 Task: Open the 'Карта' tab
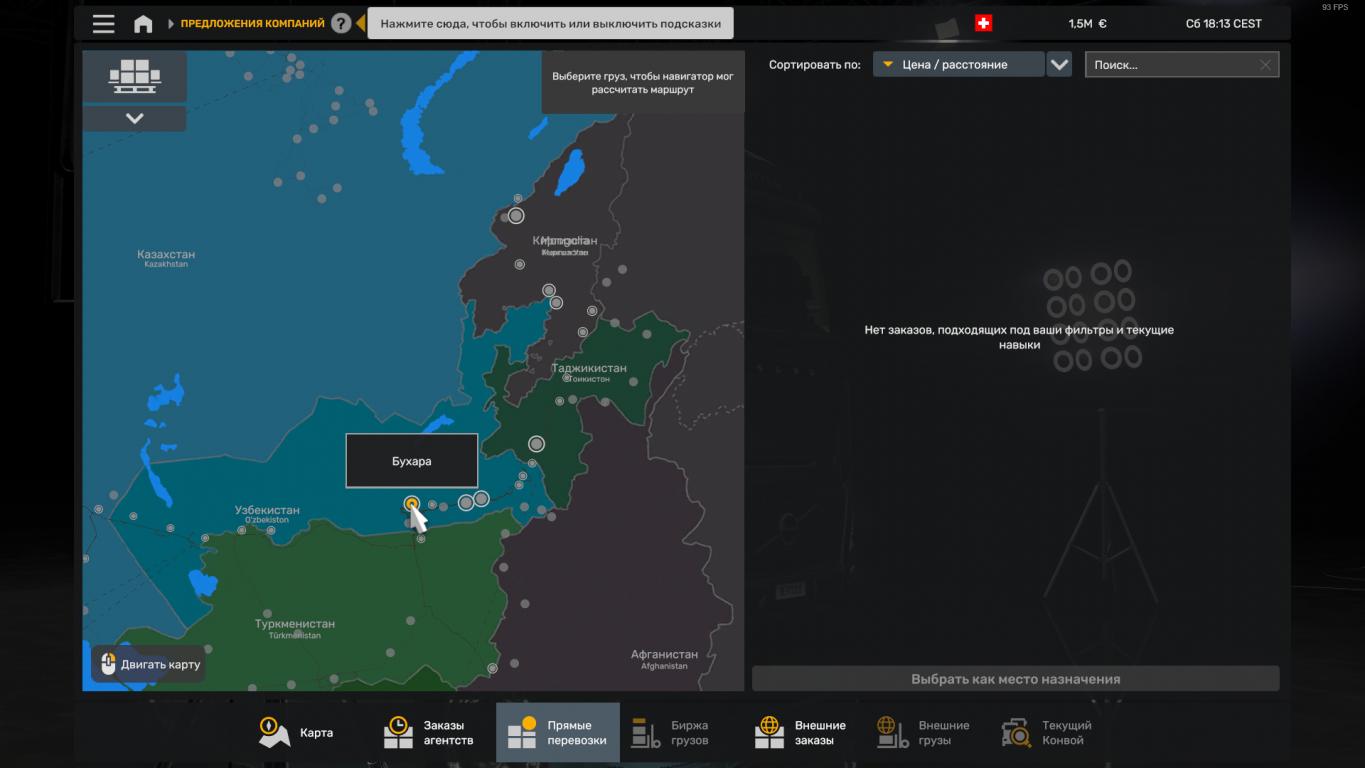click(296, 733)
